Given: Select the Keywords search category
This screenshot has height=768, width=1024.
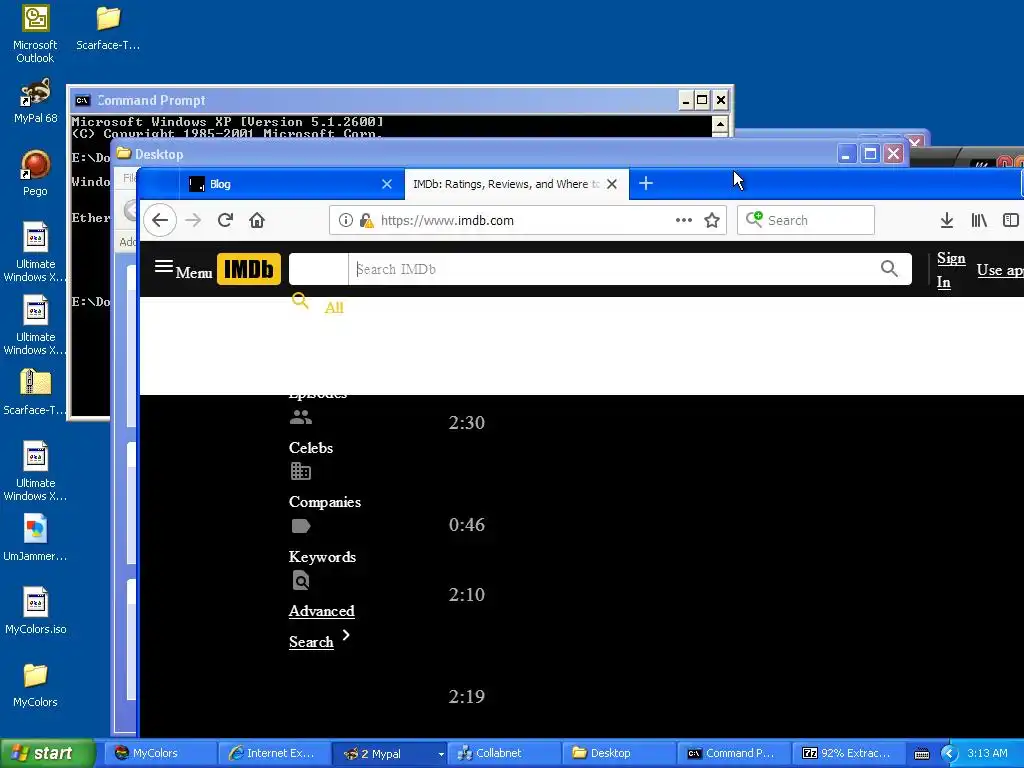Looking at the screenshot, I should [x=323, y=557].
